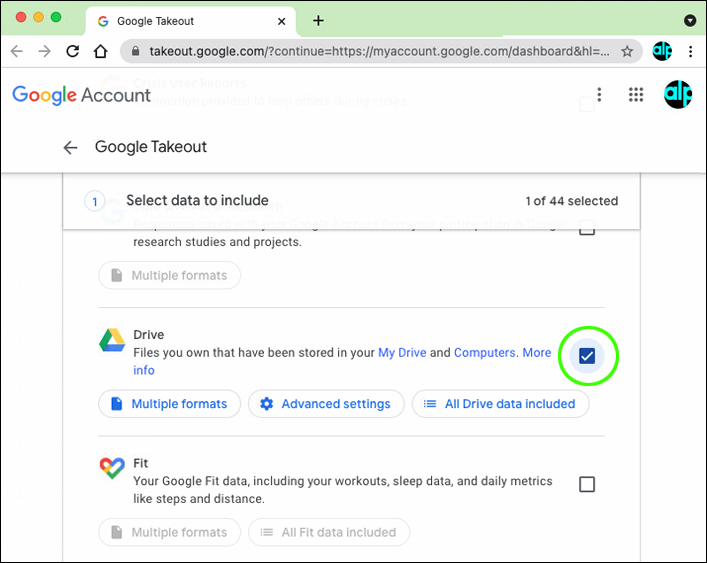Open a new browser tab
This screenshot has height=563, width=707.
(x=318, y=20)
